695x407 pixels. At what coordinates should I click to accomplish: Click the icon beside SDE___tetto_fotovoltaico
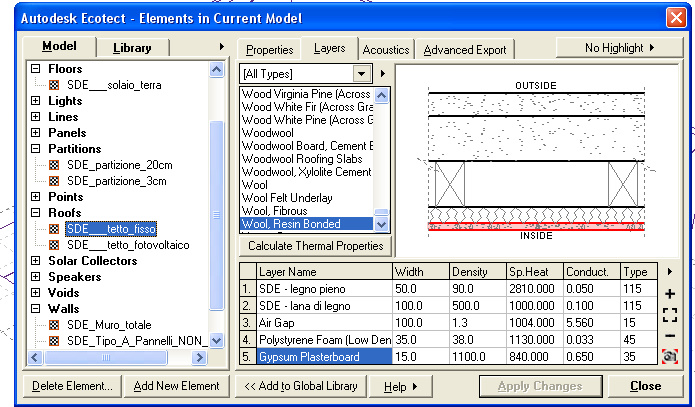[x=54, y=245]
